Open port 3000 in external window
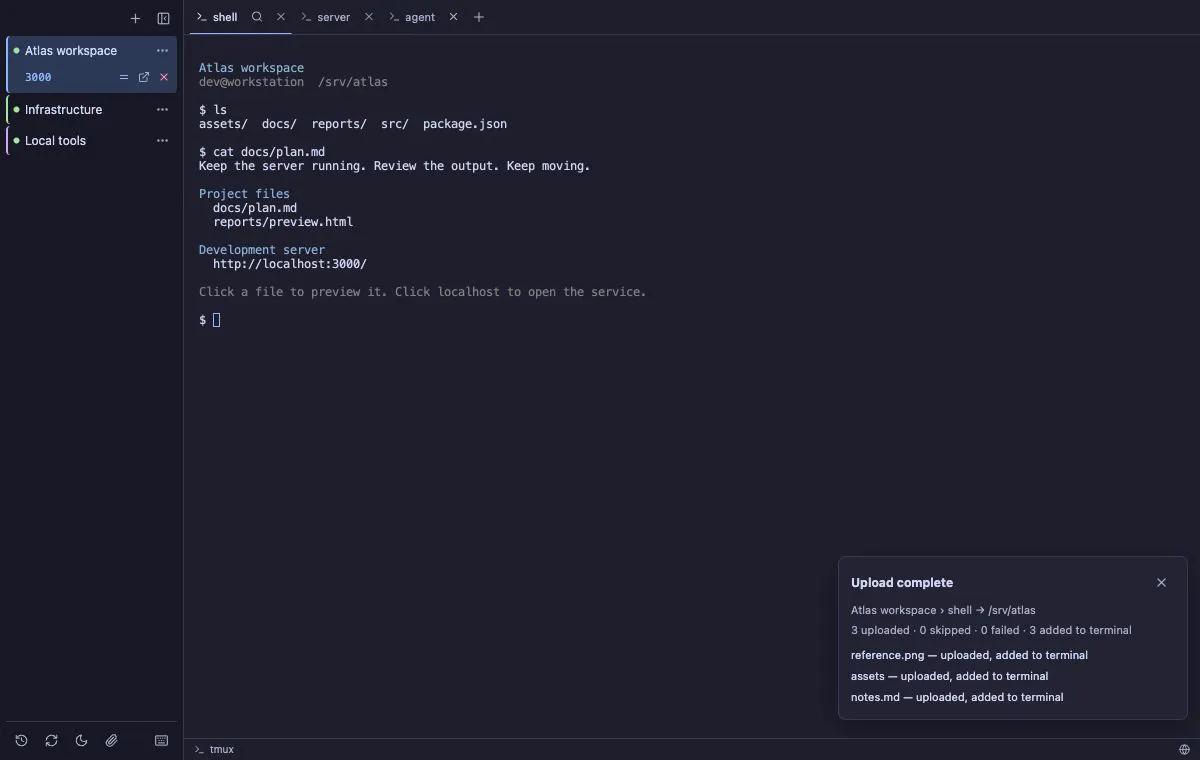The image size is (1200, 760). [x=144, y=77]
